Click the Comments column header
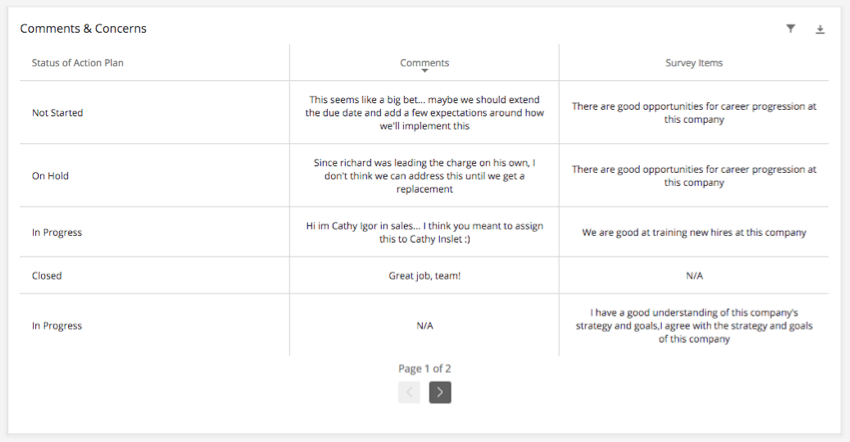The image size is (850, 442). (x=424, y=62)
